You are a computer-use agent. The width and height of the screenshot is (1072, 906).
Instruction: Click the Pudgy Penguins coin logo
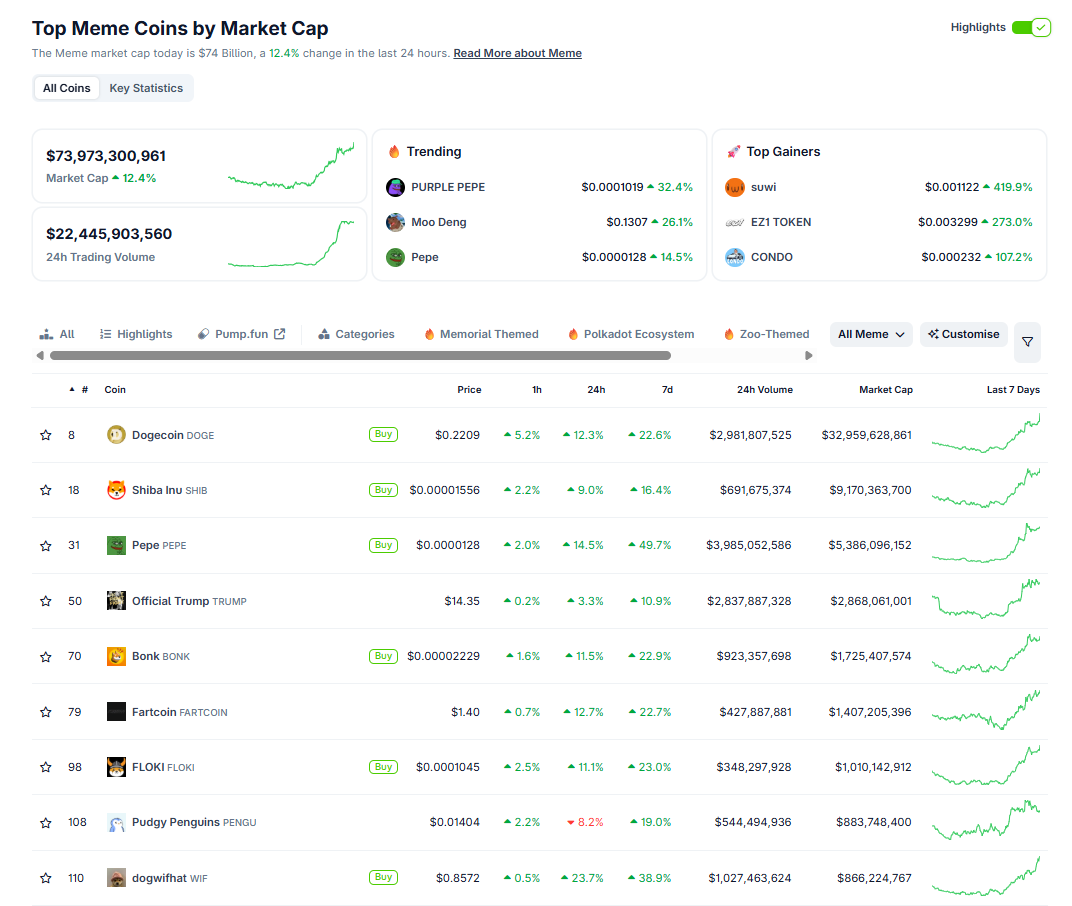[x=116, y=823]
